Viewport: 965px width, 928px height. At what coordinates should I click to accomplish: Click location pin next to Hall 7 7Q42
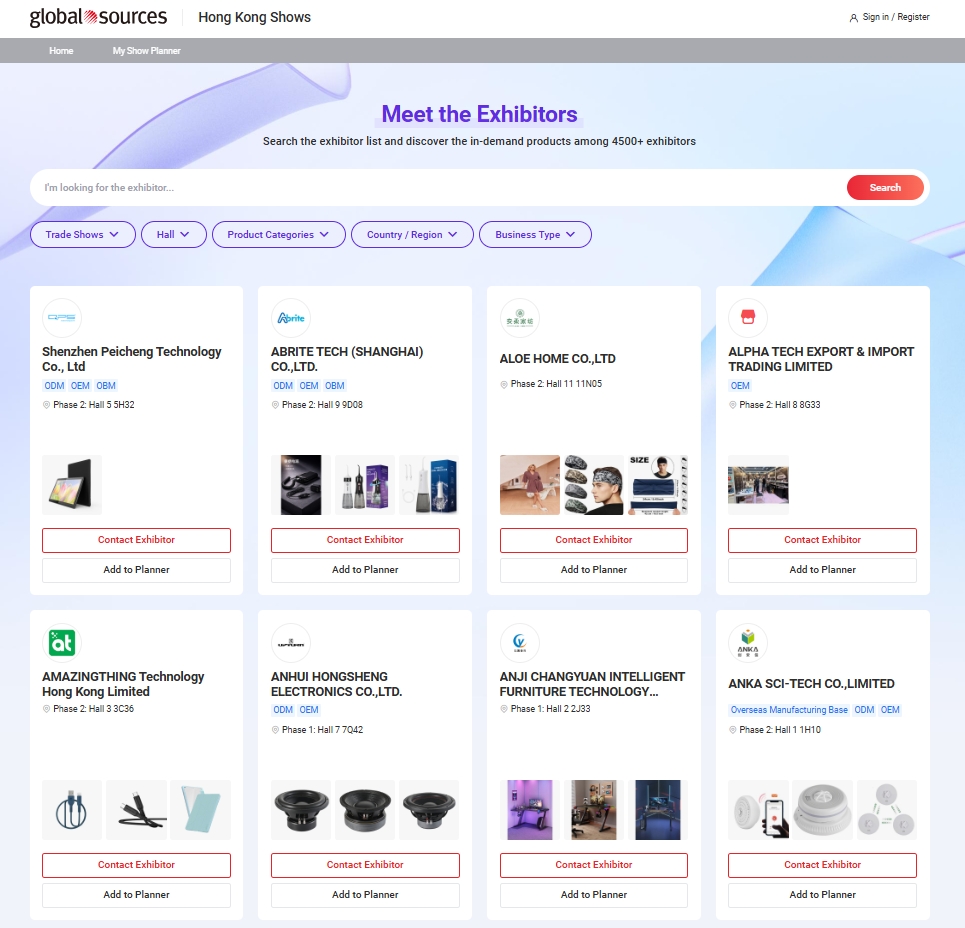pos(275,730)
